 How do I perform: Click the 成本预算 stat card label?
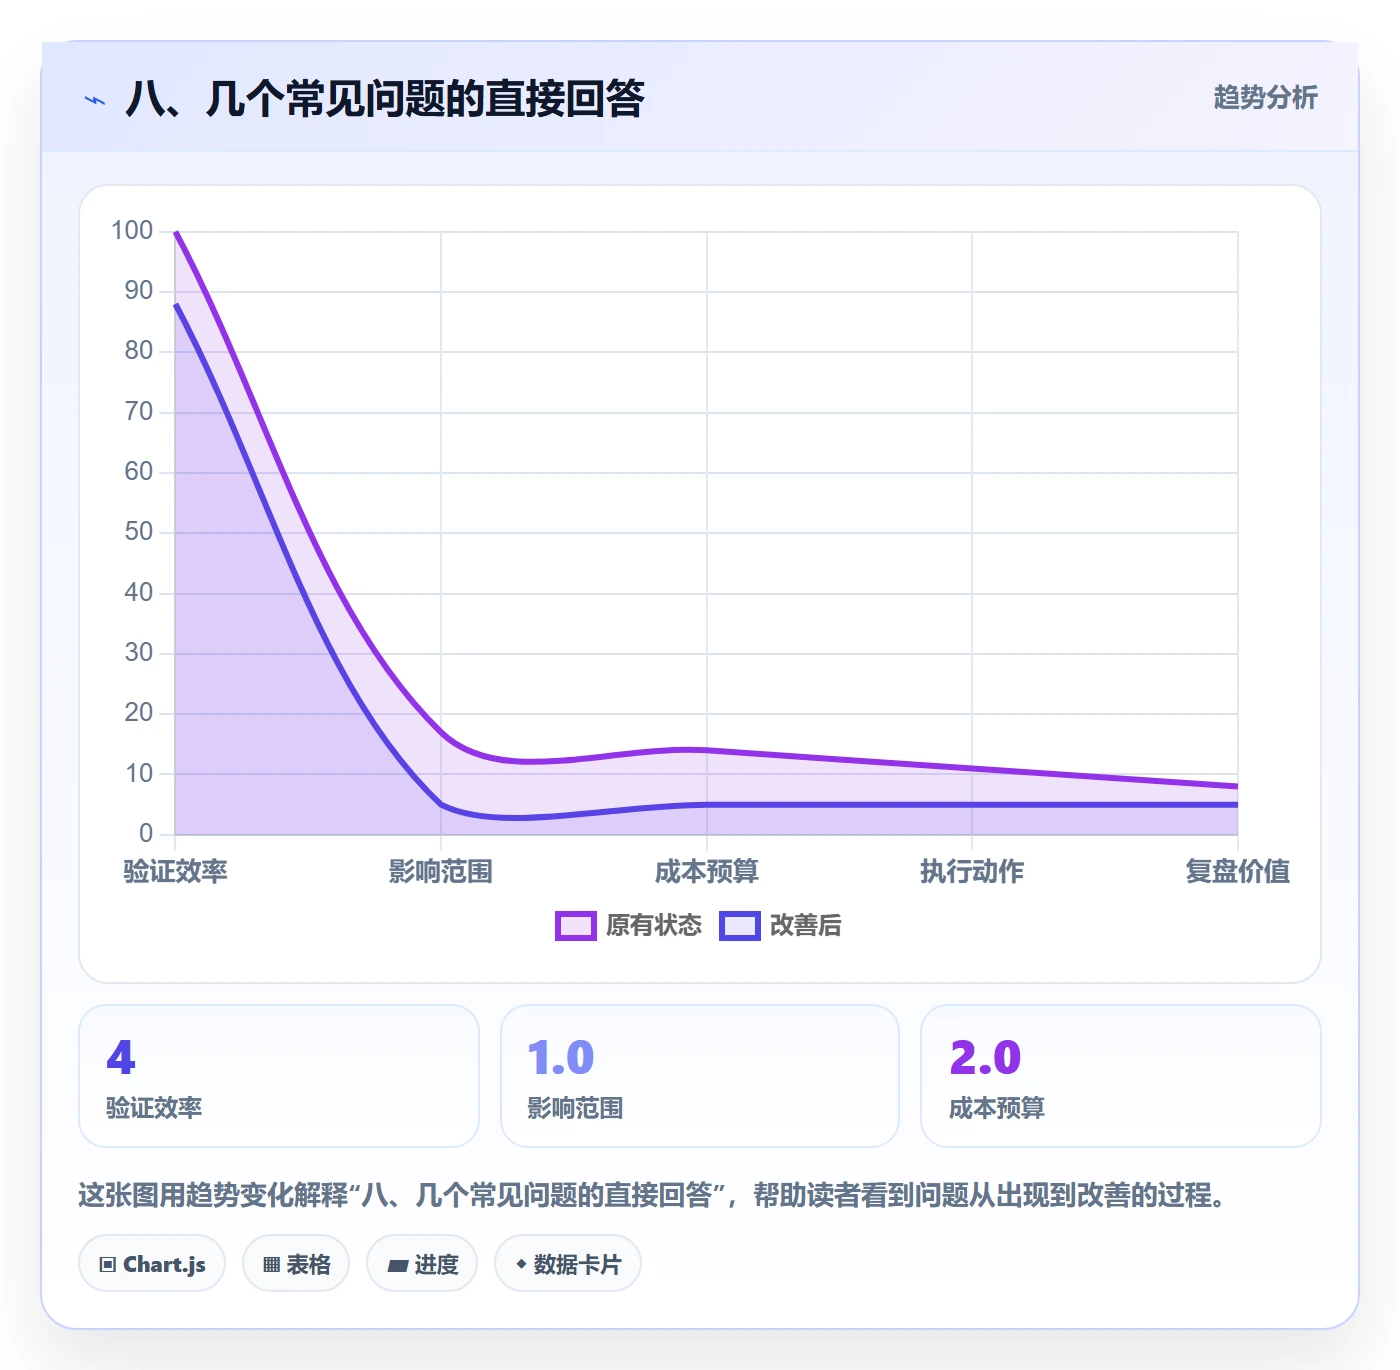[x=997, y=1108]
